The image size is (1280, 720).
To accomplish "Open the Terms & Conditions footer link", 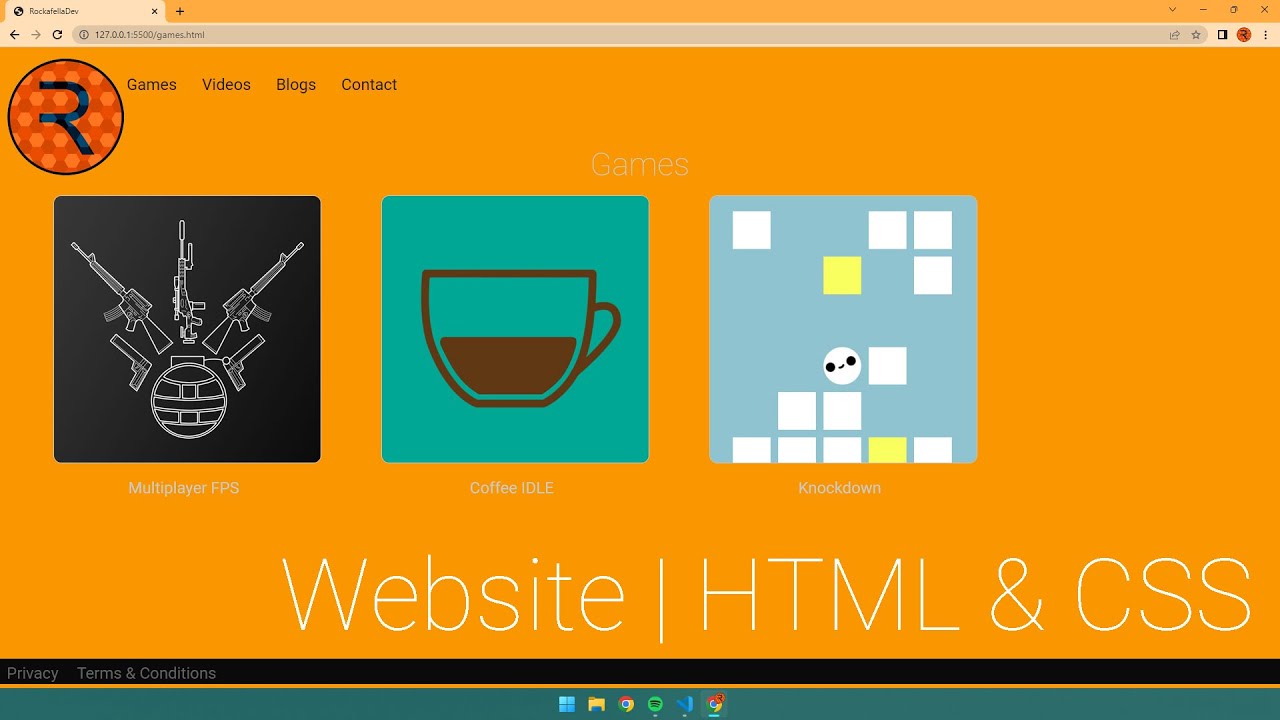I will (x=146, y=673).
